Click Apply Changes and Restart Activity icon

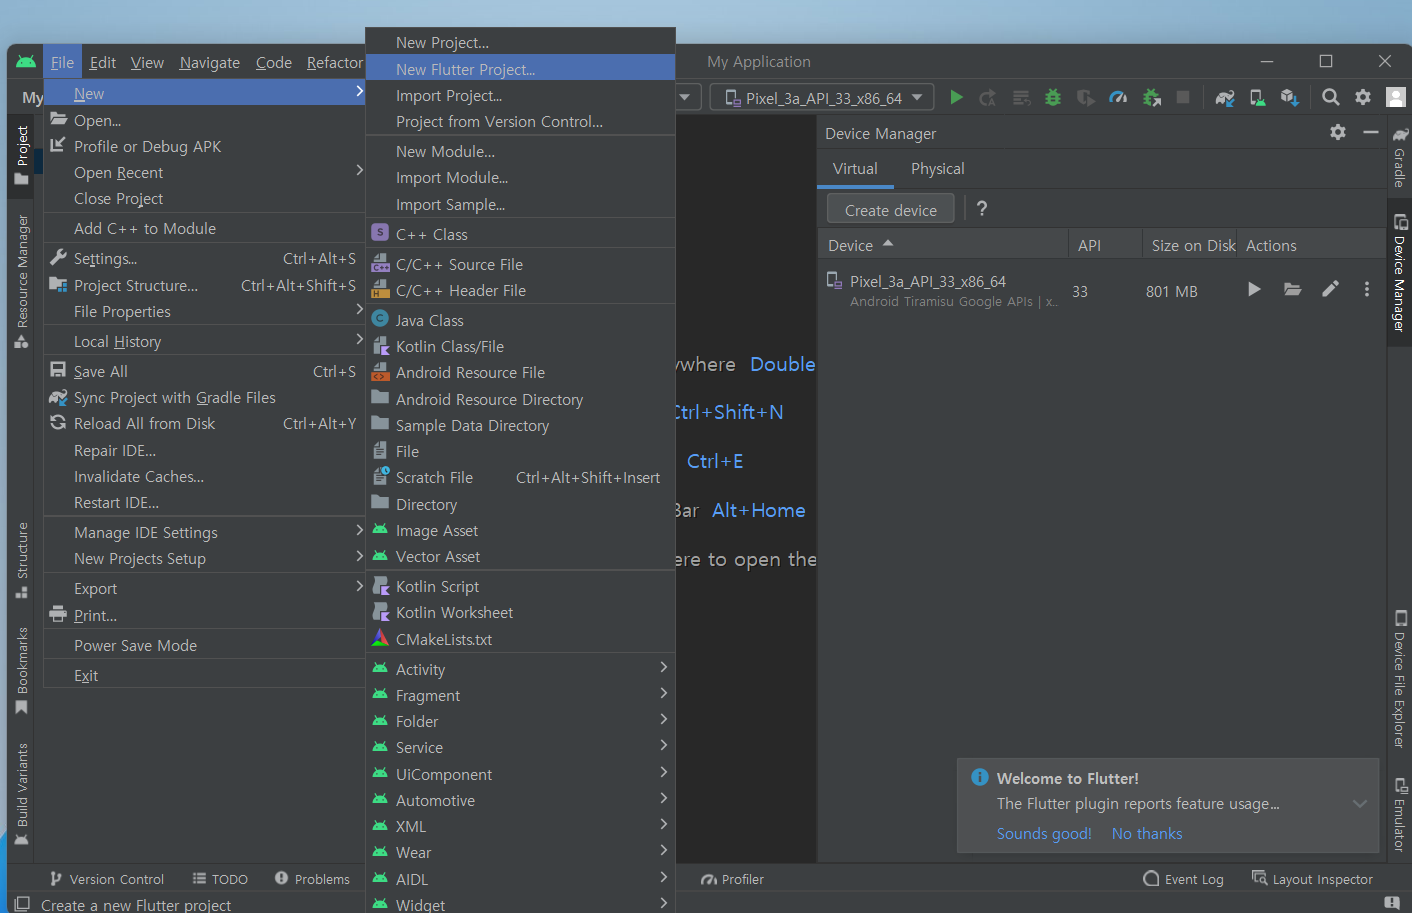(x=987, y=97)
